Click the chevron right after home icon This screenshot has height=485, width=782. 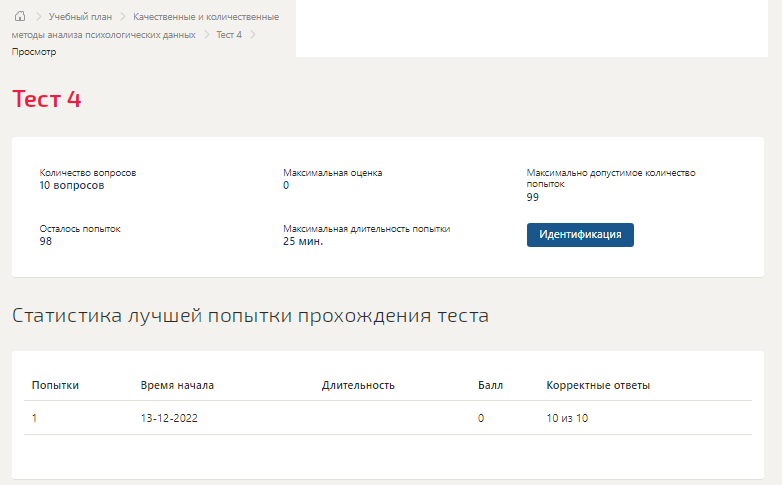click(38, 17)
